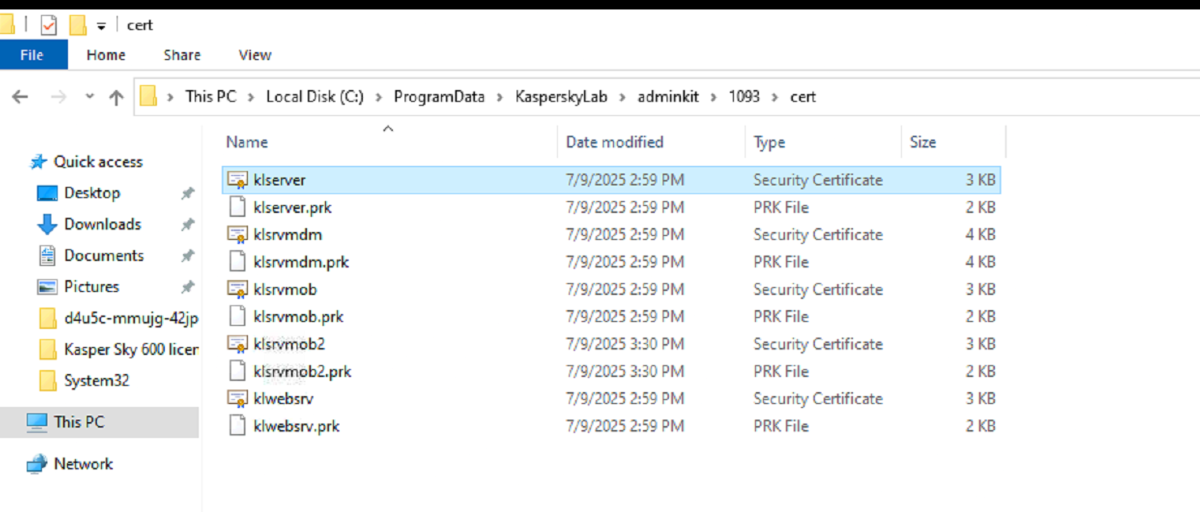Screen dimensions: 1200x512
Task: Click the klwebsrv certificate icon
Action: click(237, 399)
